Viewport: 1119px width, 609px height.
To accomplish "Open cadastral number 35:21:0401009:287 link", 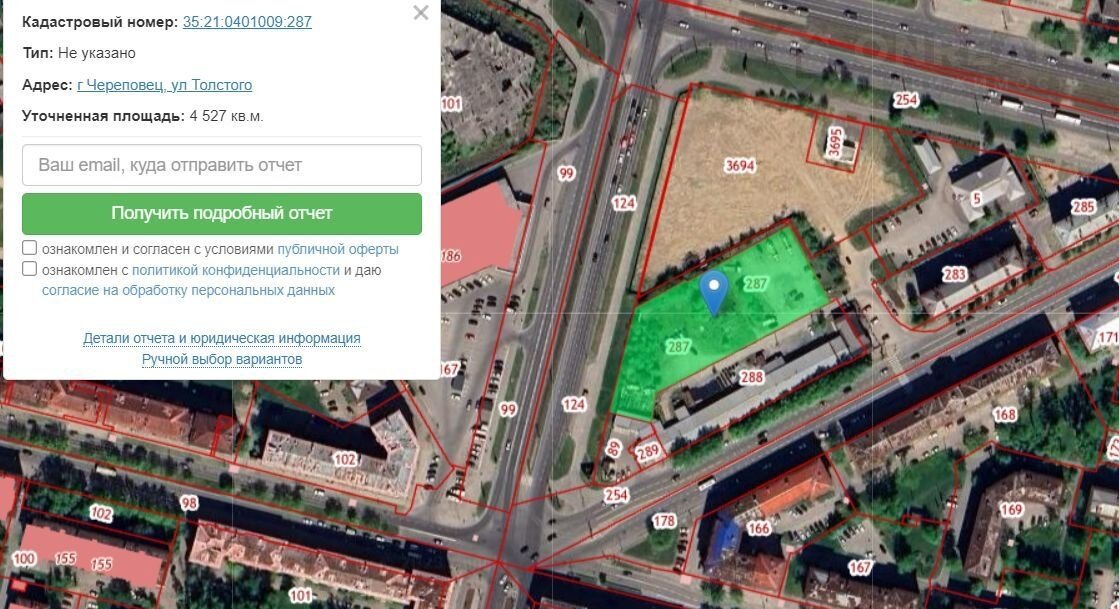I will pyautogui.click(x=247, y=21).
